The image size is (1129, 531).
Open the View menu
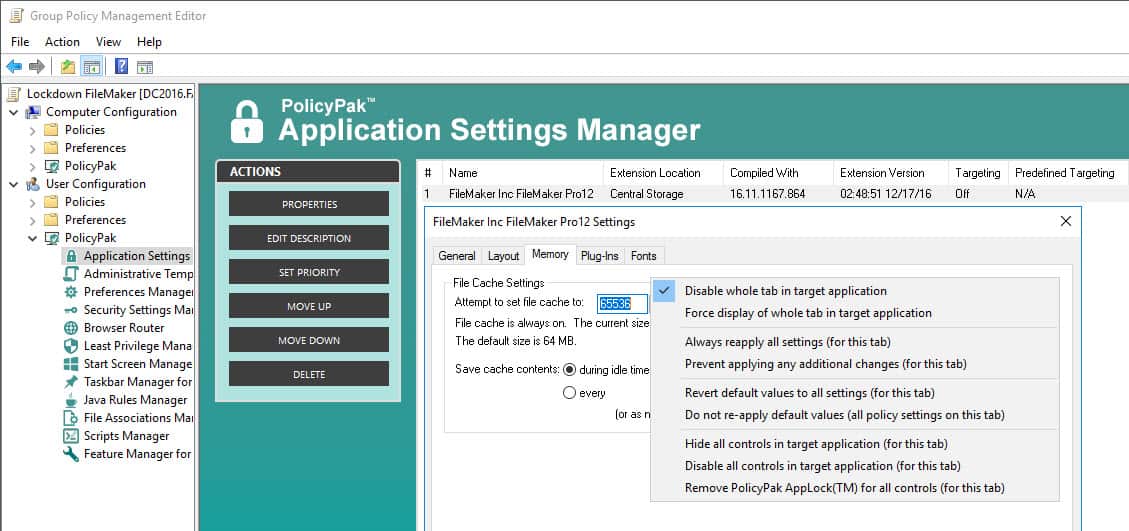pyautogui.click(x=109, y=42)
